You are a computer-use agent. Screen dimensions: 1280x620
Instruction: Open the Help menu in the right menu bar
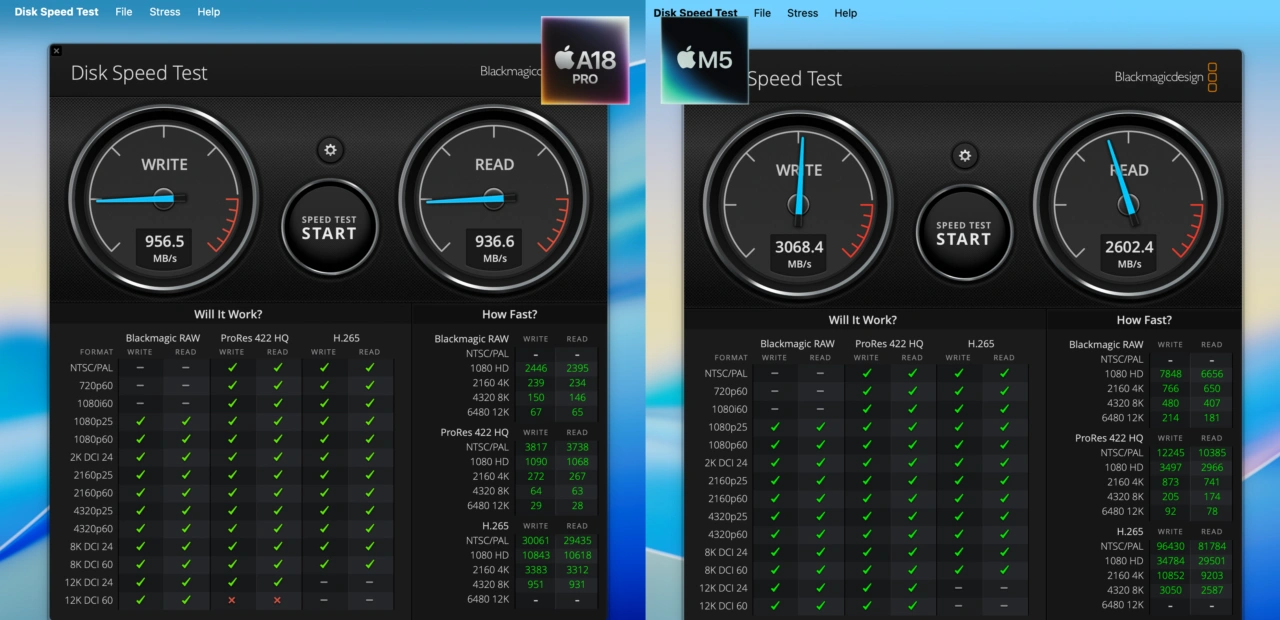coord(846,13)
